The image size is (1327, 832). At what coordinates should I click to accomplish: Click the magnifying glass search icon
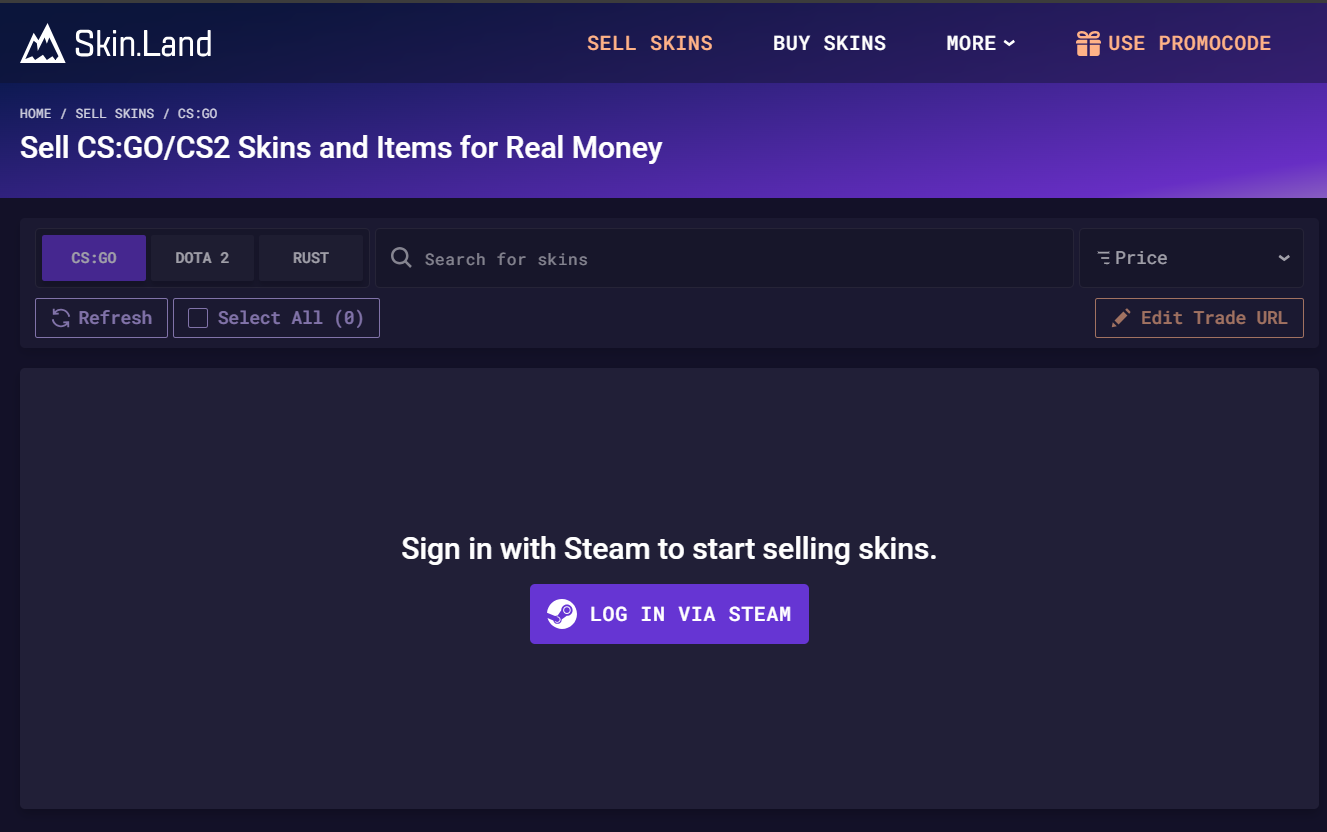point(401,258)
